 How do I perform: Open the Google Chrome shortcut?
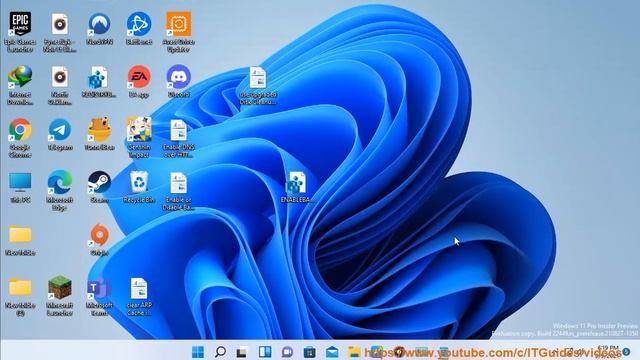click(x=20, y=138)
